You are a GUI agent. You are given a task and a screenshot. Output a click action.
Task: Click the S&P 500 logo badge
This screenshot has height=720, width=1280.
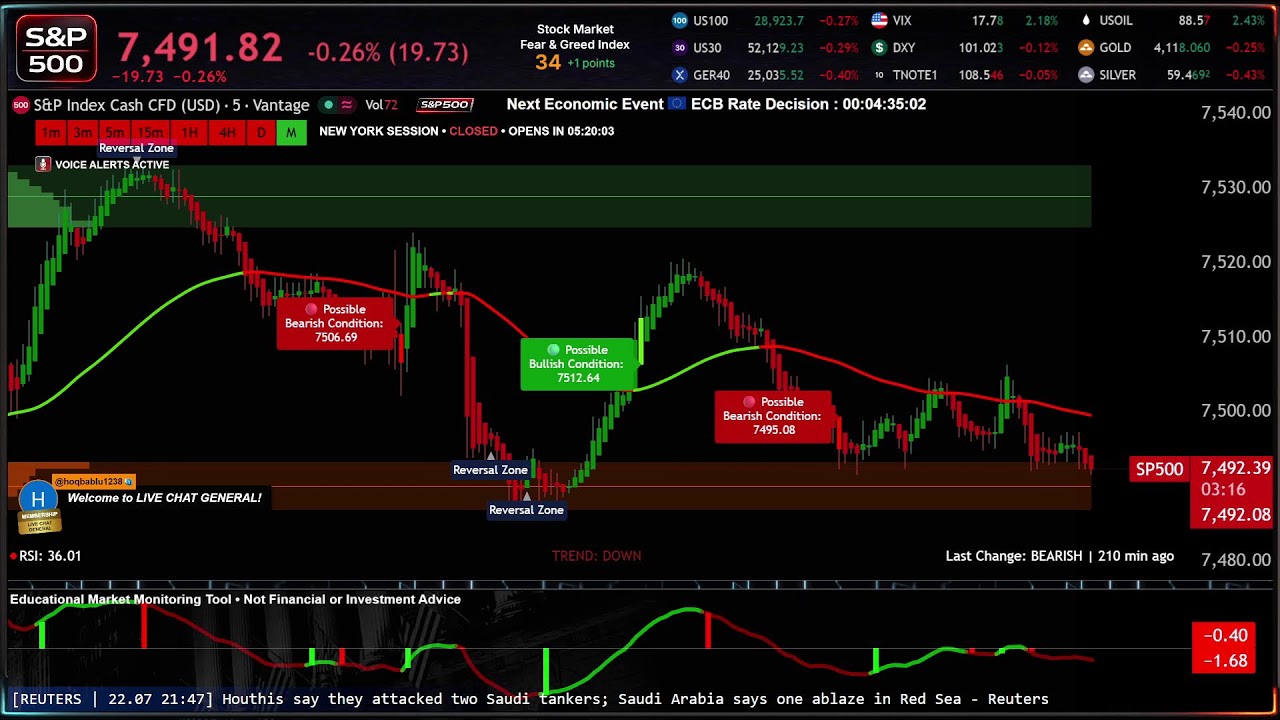tap(57, 49)
